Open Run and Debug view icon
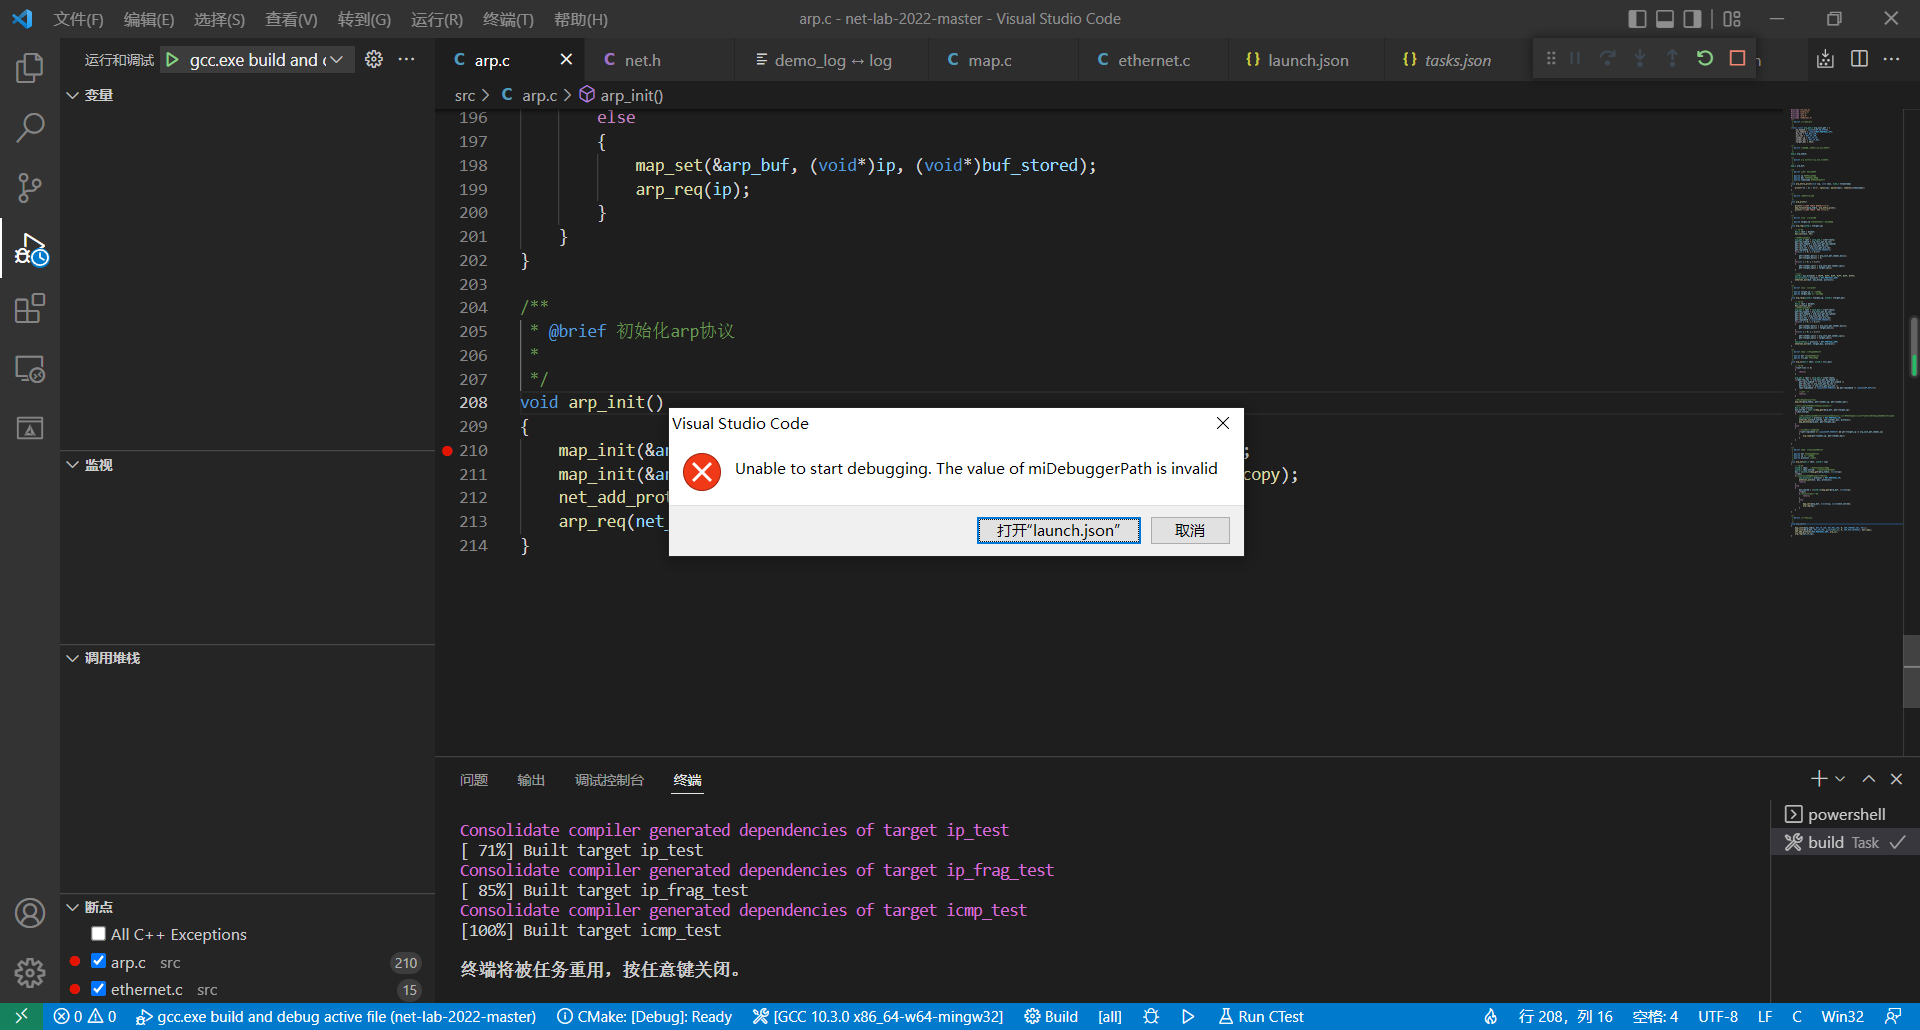Image resolution: width=1920 pixels, height=1030 pixels. [x=30, y=249]
